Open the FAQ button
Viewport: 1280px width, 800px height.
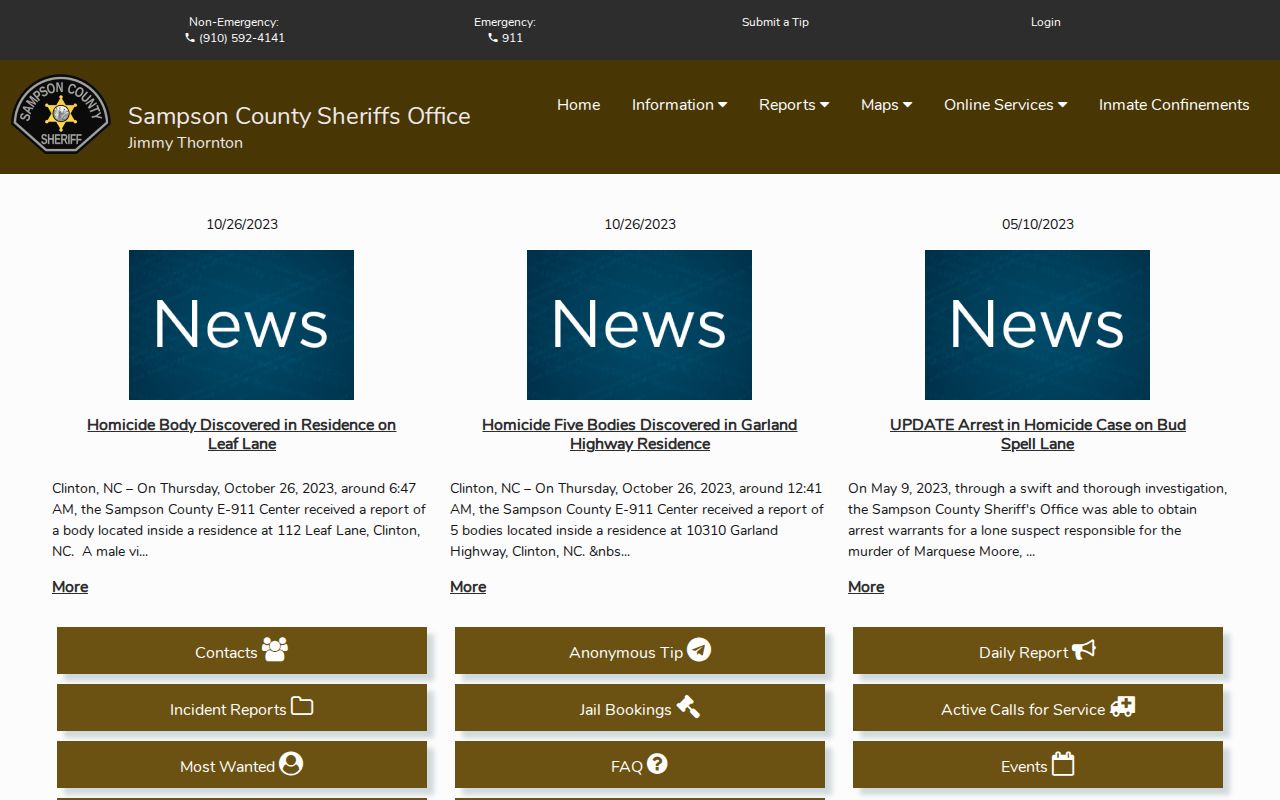[x=640, y=765]
